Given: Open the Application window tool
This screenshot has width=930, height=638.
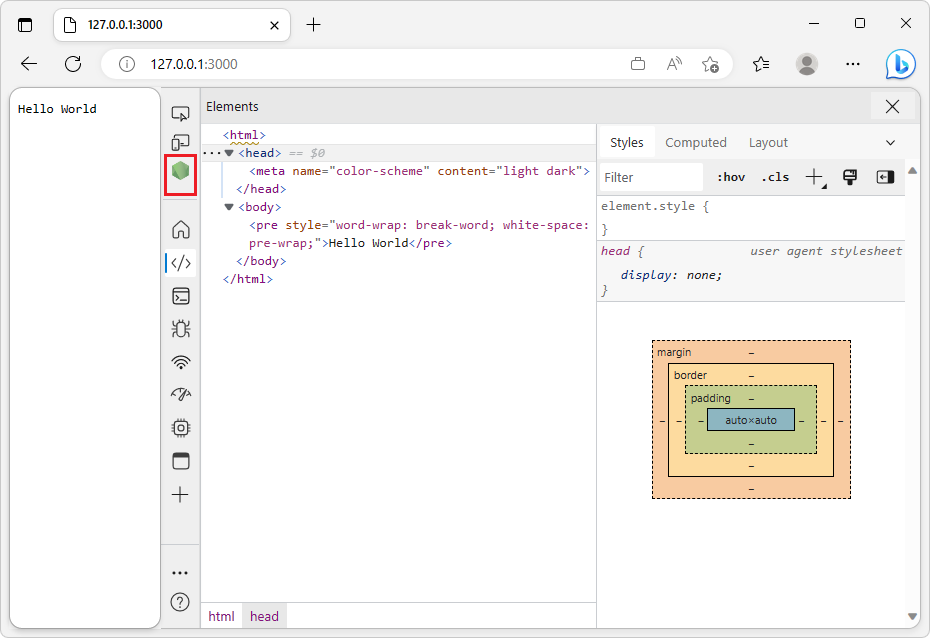Looking at the screenshot, I should click(180, 461).
